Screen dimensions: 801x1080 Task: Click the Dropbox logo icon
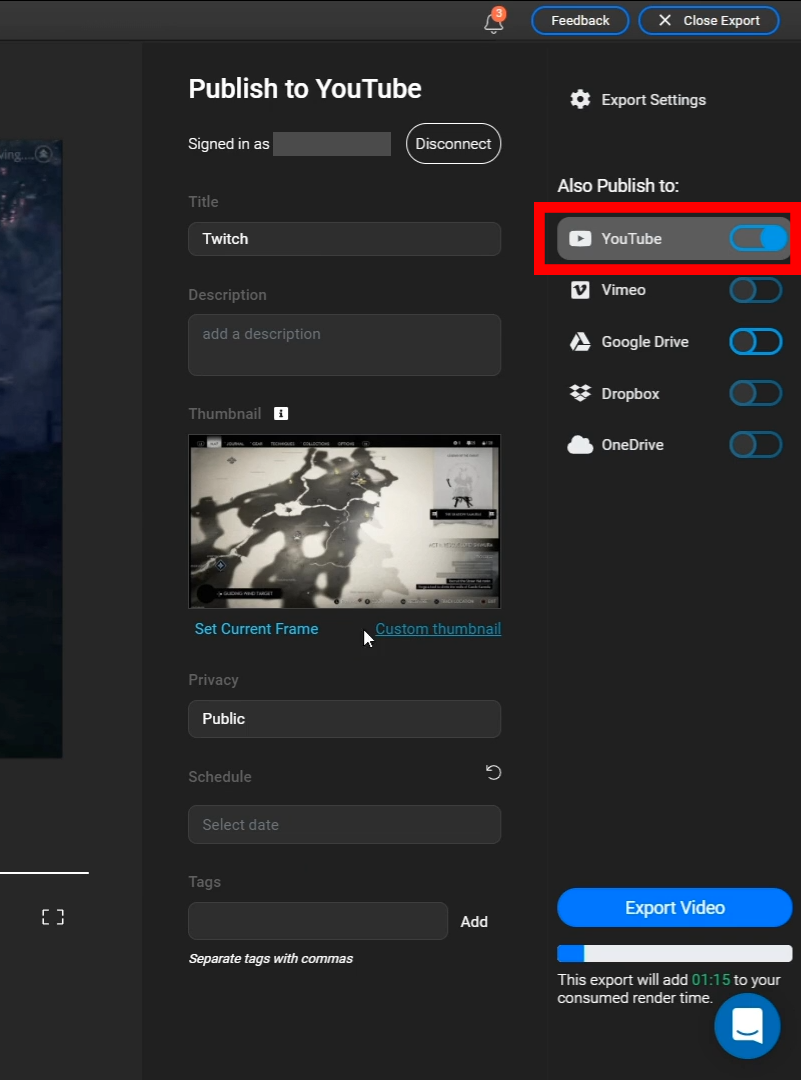580,393
